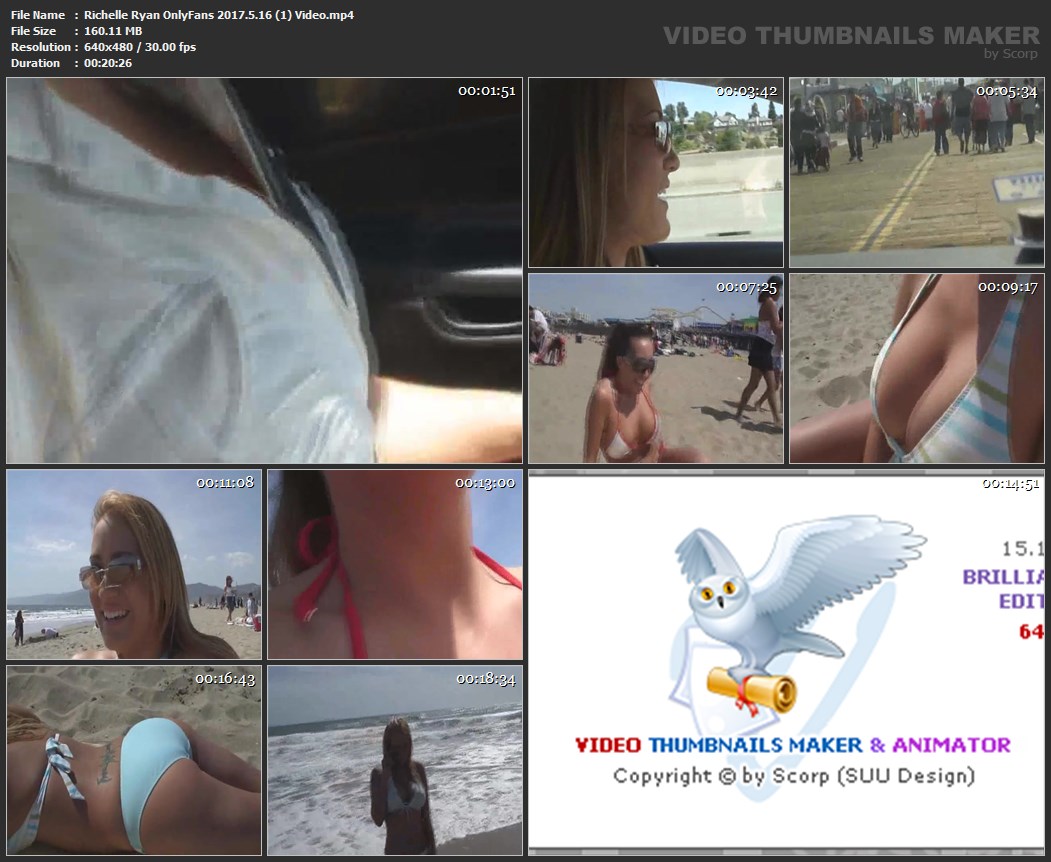Click the "by Scorp" credit under the watermark
Image resolution: width=1051 pixels, height=862 pixels.
pos(1010,54)
